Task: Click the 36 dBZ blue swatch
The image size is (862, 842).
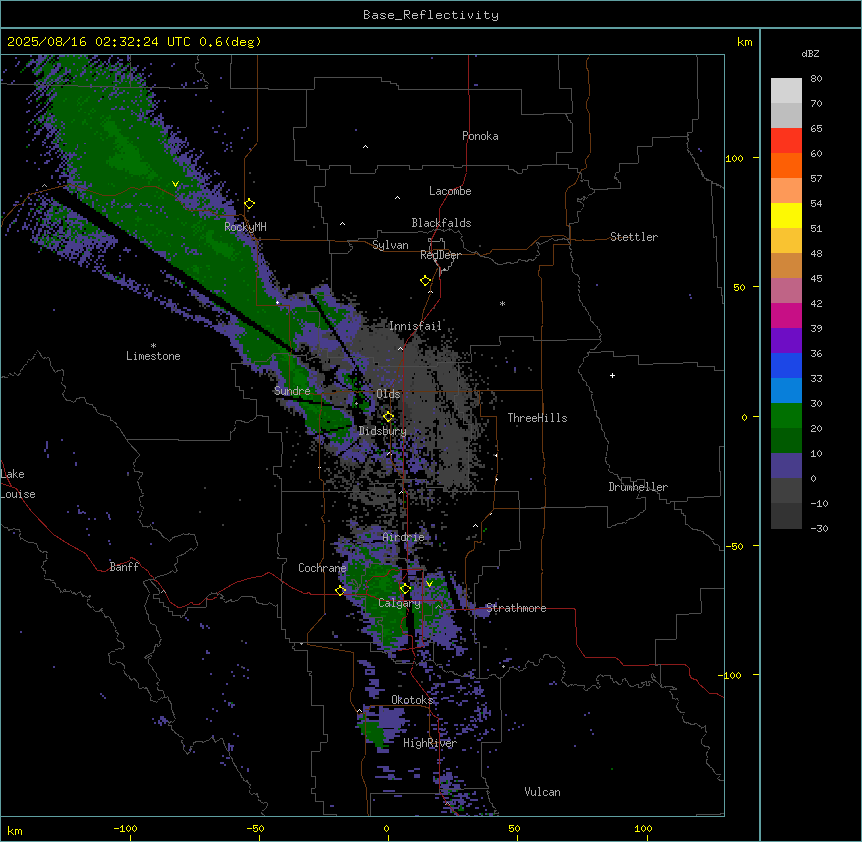Action: (x=786, y=365)
